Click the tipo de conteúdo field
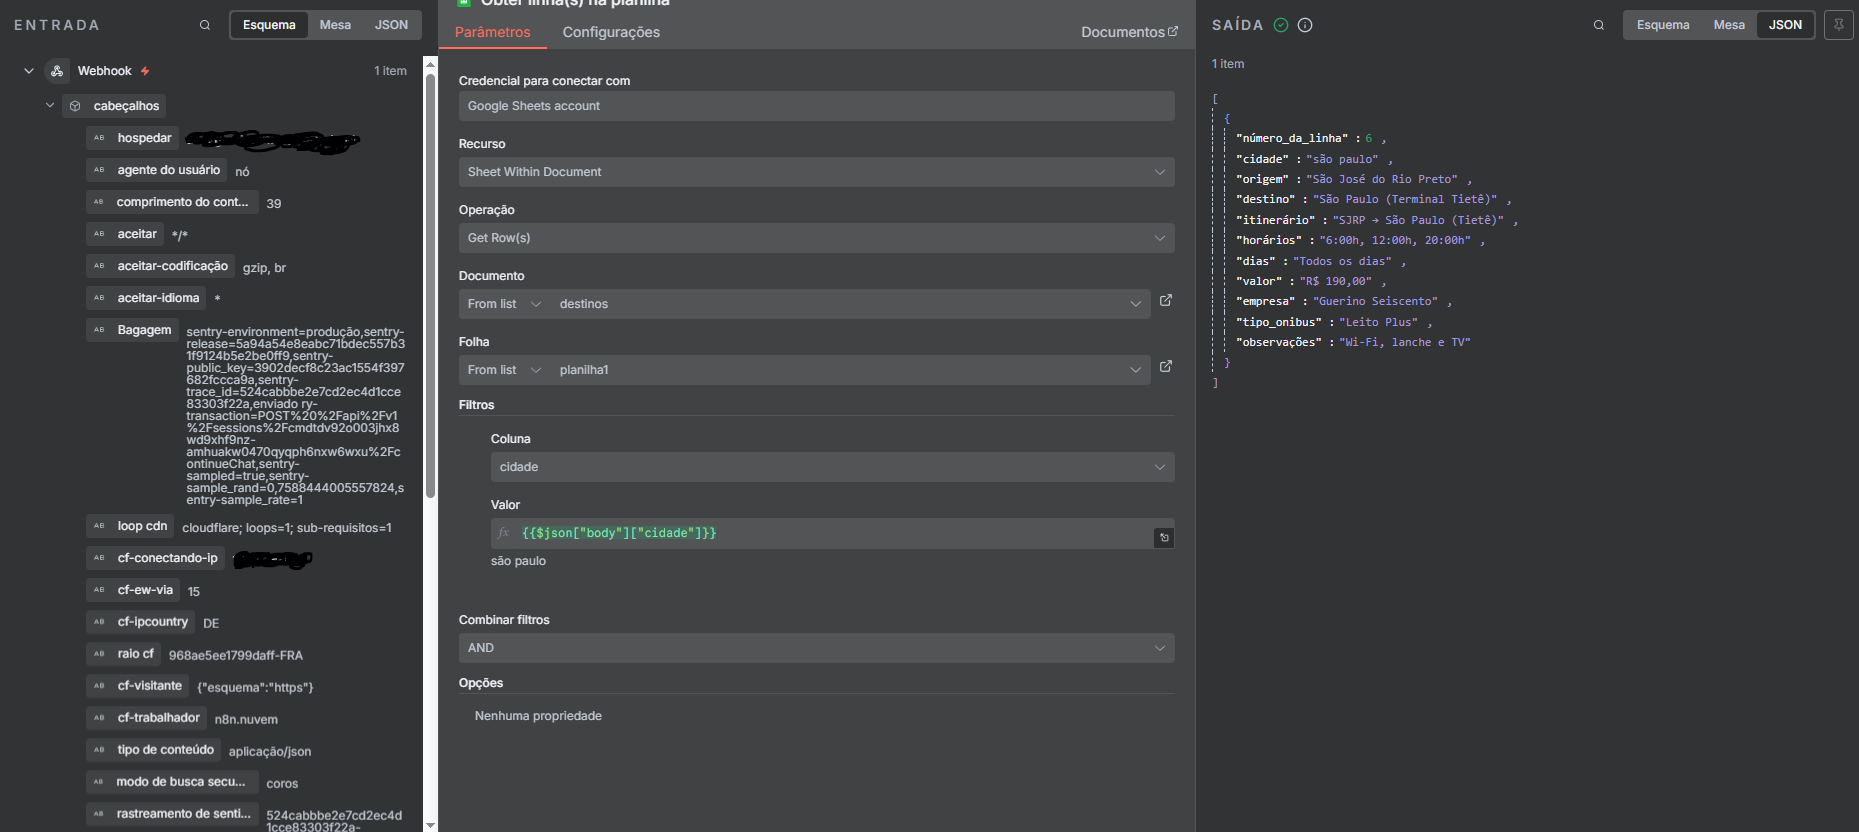The height and width of the screenshot is (832, 1859). tap(153, 750)
